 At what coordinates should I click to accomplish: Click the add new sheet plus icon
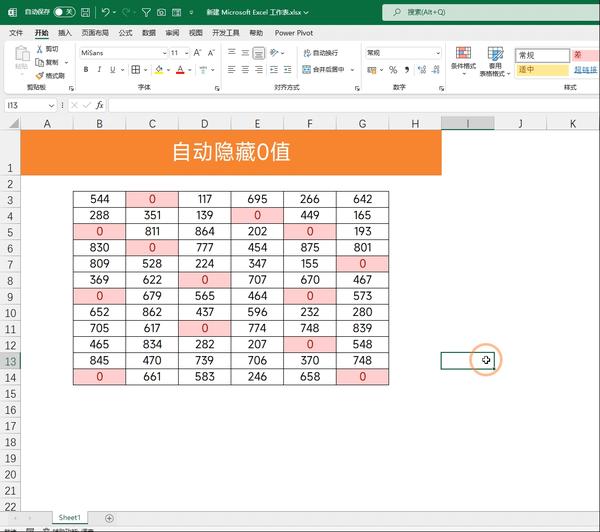[109, 518]
